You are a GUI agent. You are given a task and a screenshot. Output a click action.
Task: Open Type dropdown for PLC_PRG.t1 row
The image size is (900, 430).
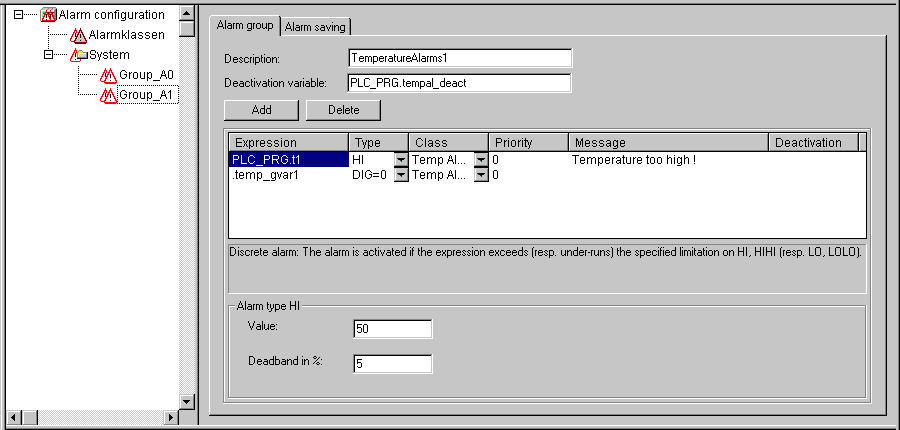coord(401,160)
